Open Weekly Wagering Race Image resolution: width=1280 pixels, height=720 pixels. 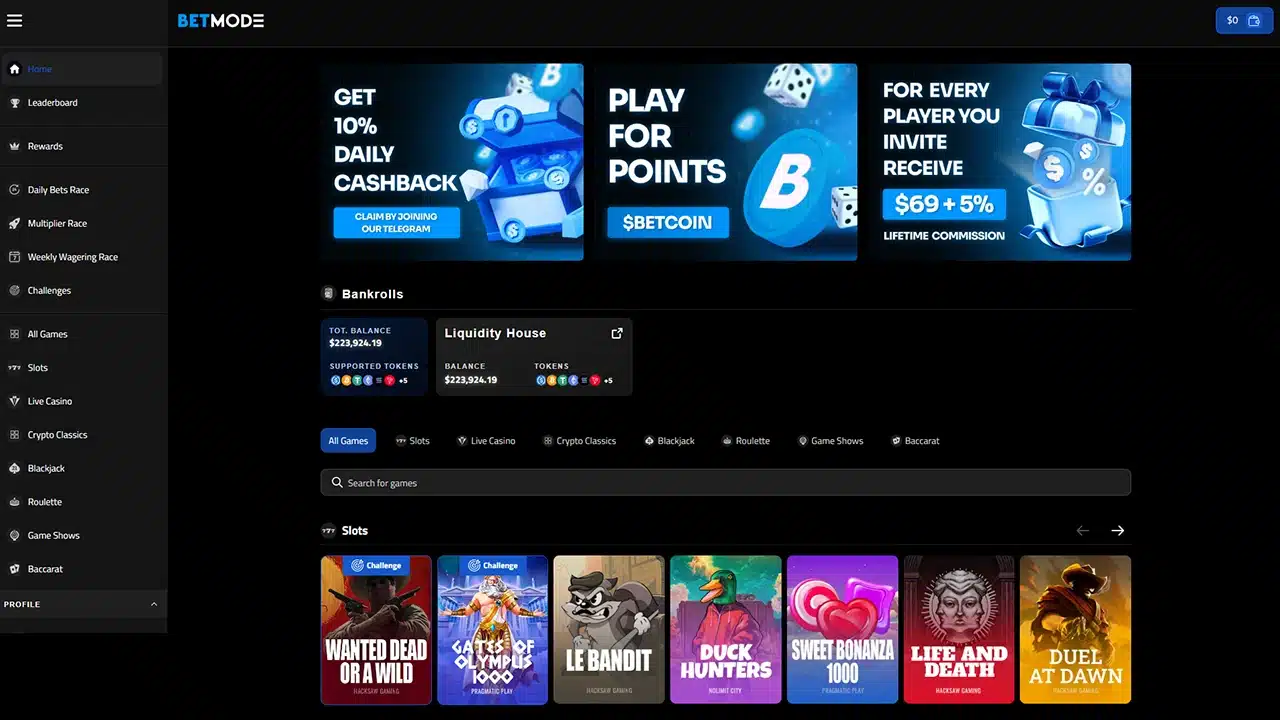coord(82,257)
